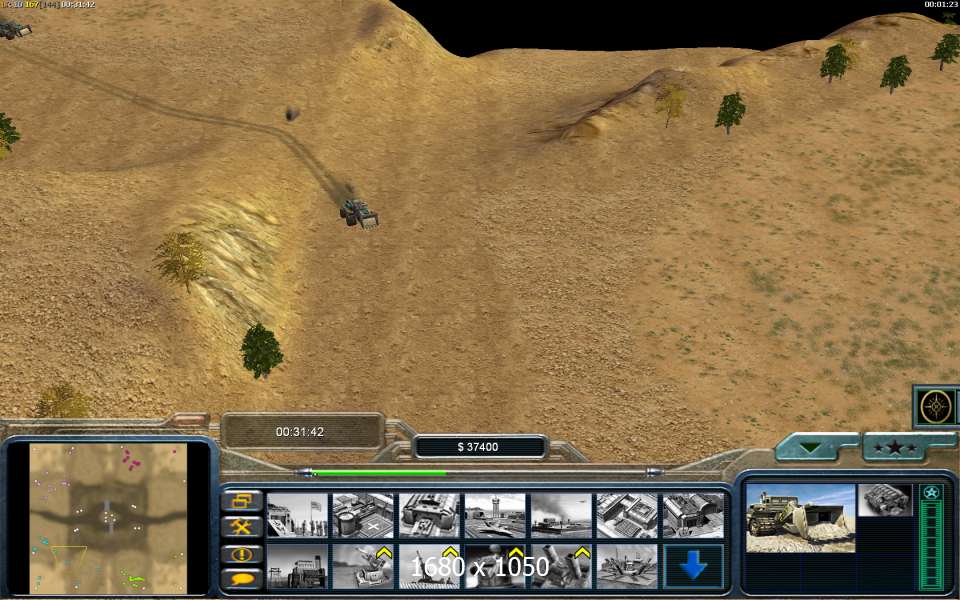960x600 pixels.
Task: Select the dozer unit on the battlefield
Action: click(359, 214)
